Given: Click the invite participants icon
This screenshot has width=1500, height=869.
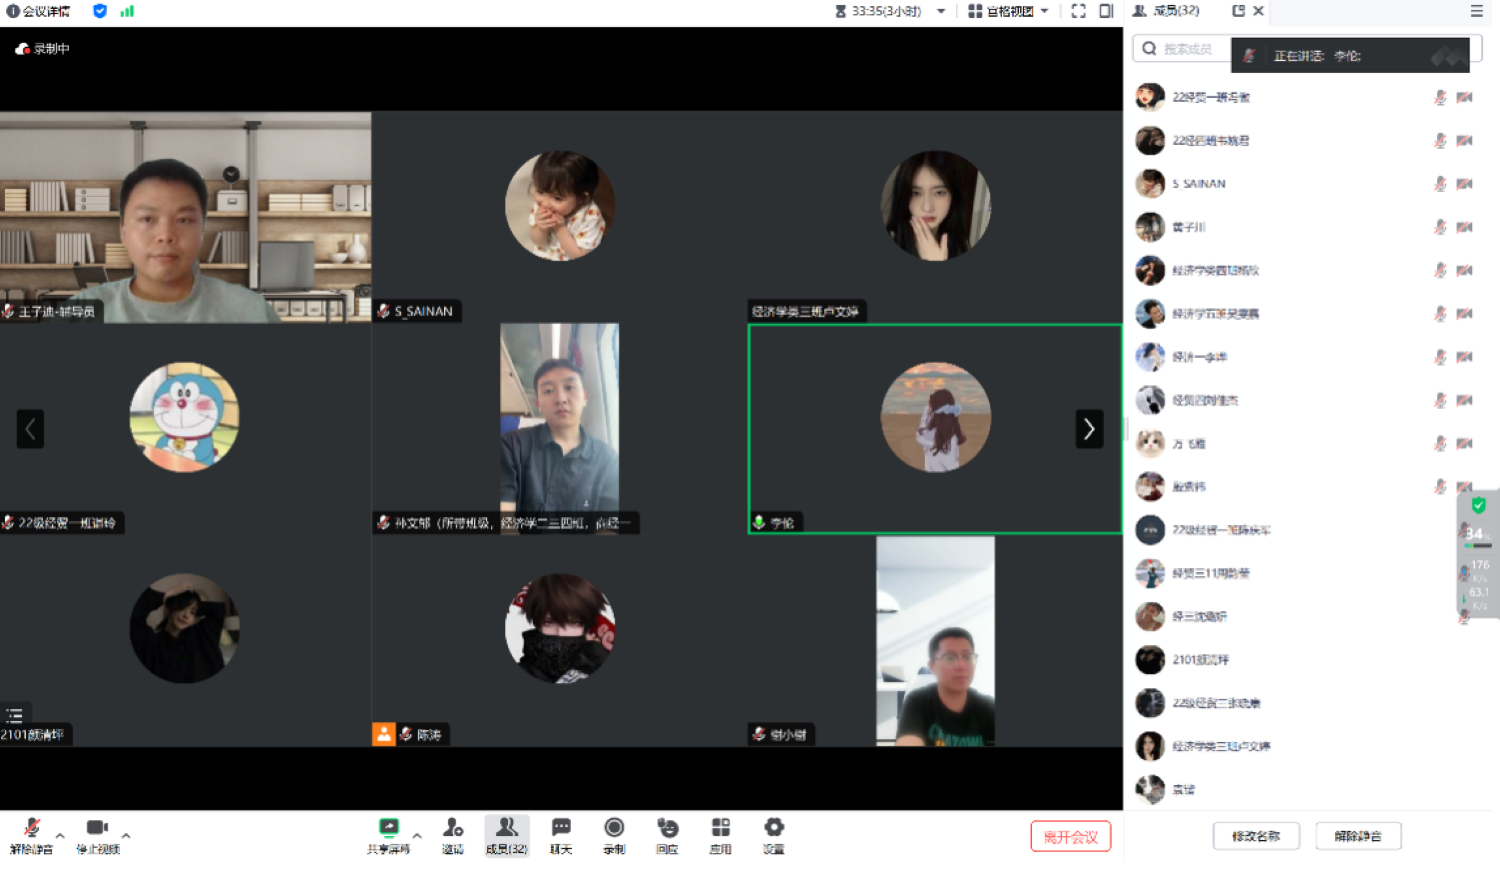Looking at the screenshot, I should pos(453,829).
